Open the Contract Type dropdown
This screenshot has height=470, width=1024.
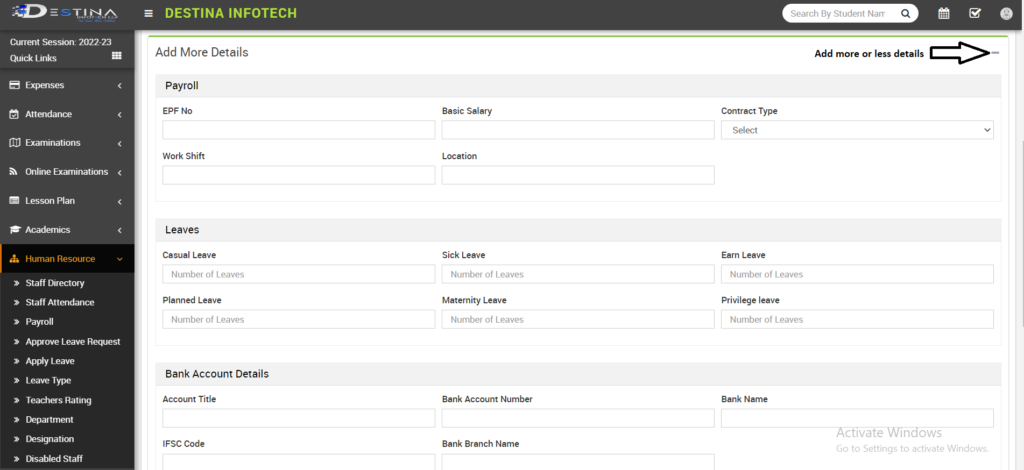[857, 130]
